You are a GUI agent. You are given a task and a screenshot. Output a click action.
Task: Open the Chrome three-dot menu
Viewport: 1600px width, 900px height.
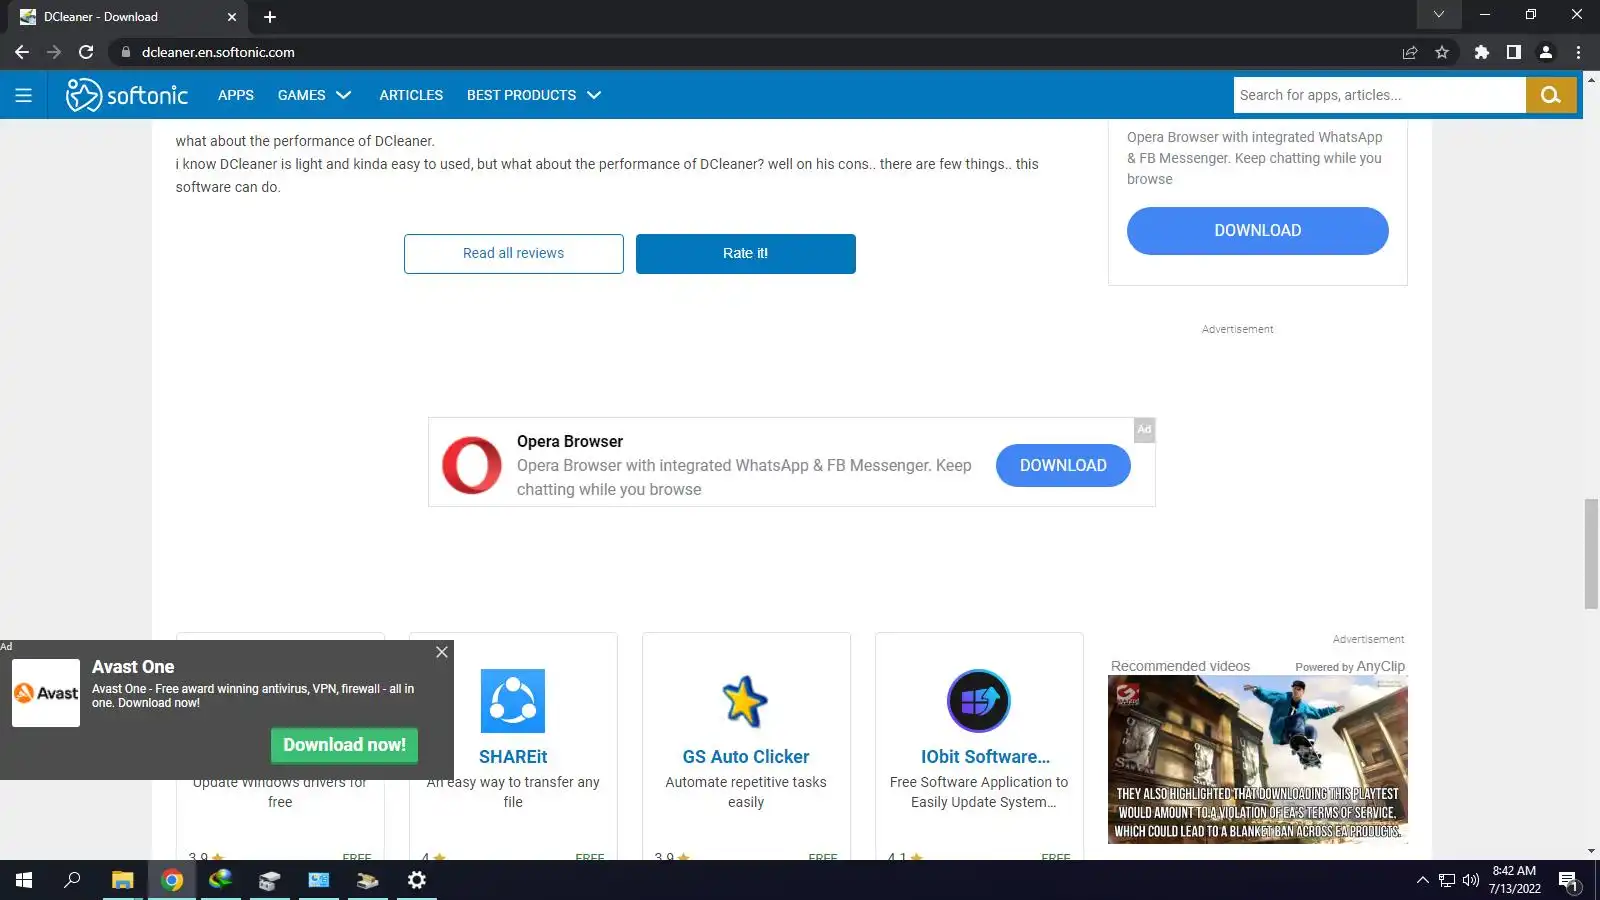click(x=1579, y=52)
